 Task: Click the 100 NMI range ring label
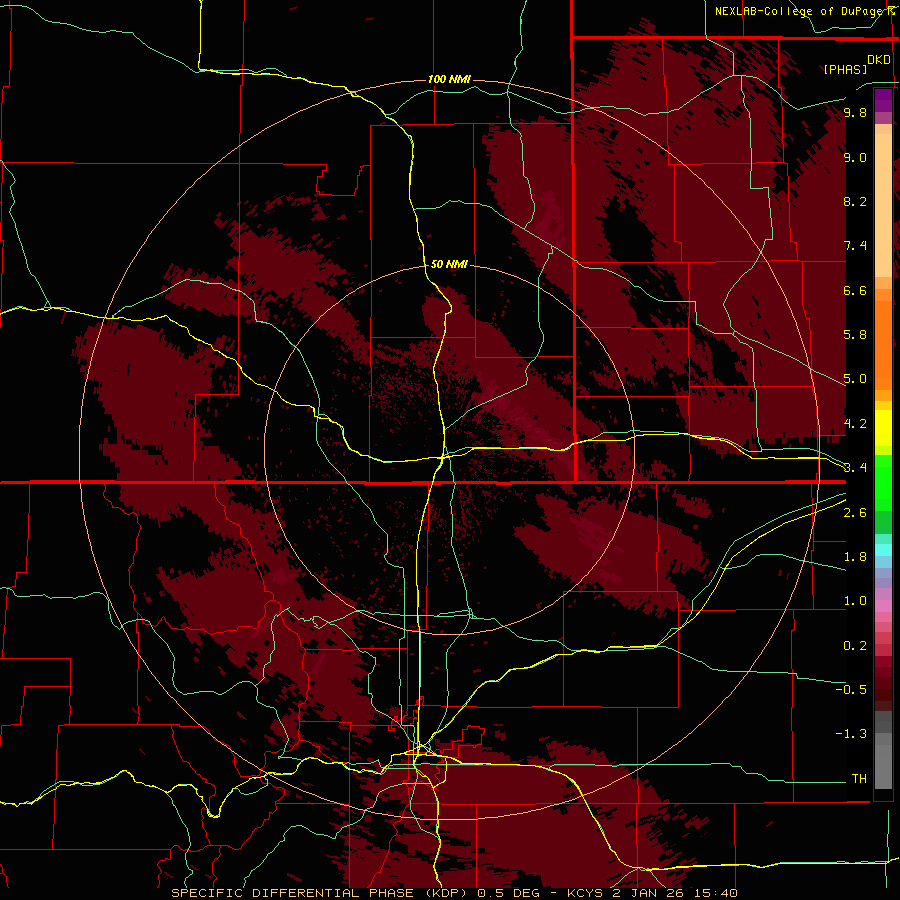tap(449, 79)
